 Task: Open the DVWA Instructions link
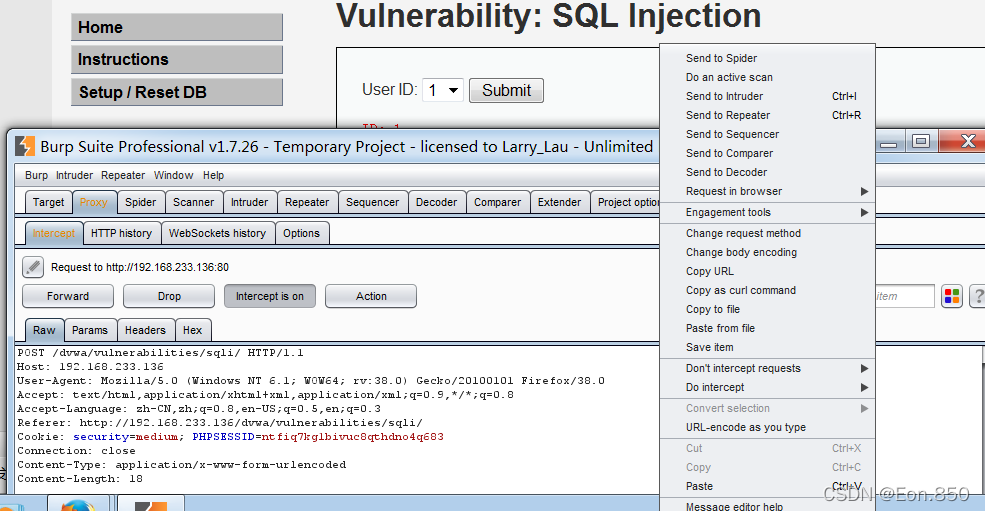coord(177,59)
